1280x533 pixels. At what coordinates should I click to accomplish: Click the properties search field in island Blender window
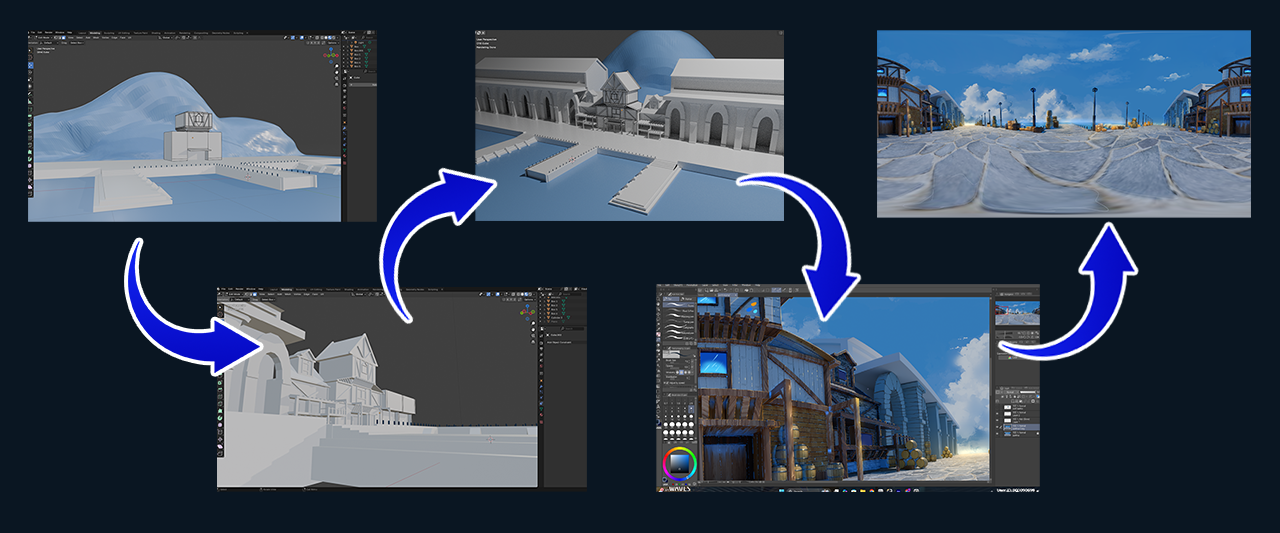(x=370, y=71)
